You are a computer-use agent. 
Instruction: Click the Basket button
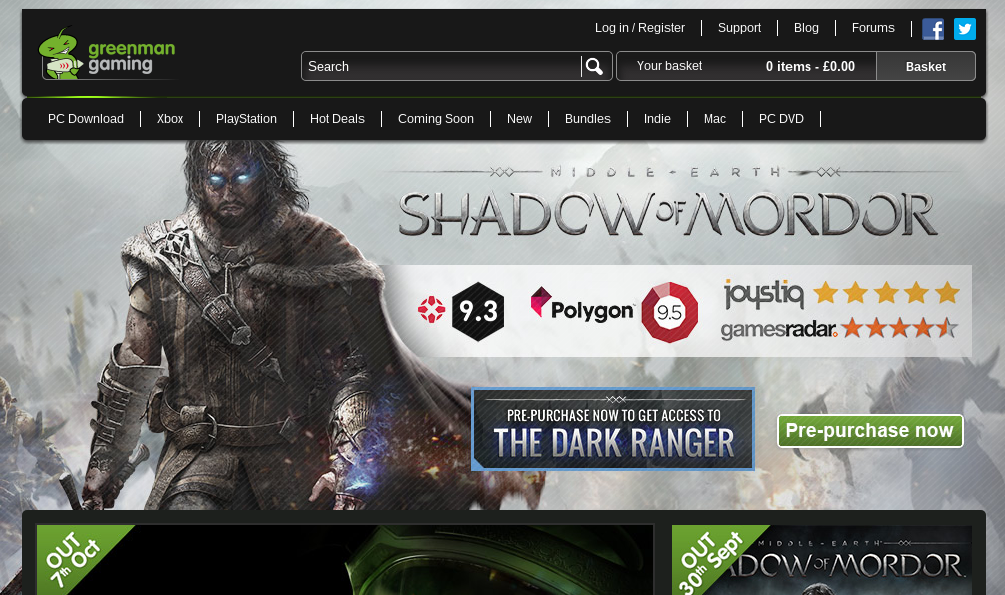pos(926,66)
